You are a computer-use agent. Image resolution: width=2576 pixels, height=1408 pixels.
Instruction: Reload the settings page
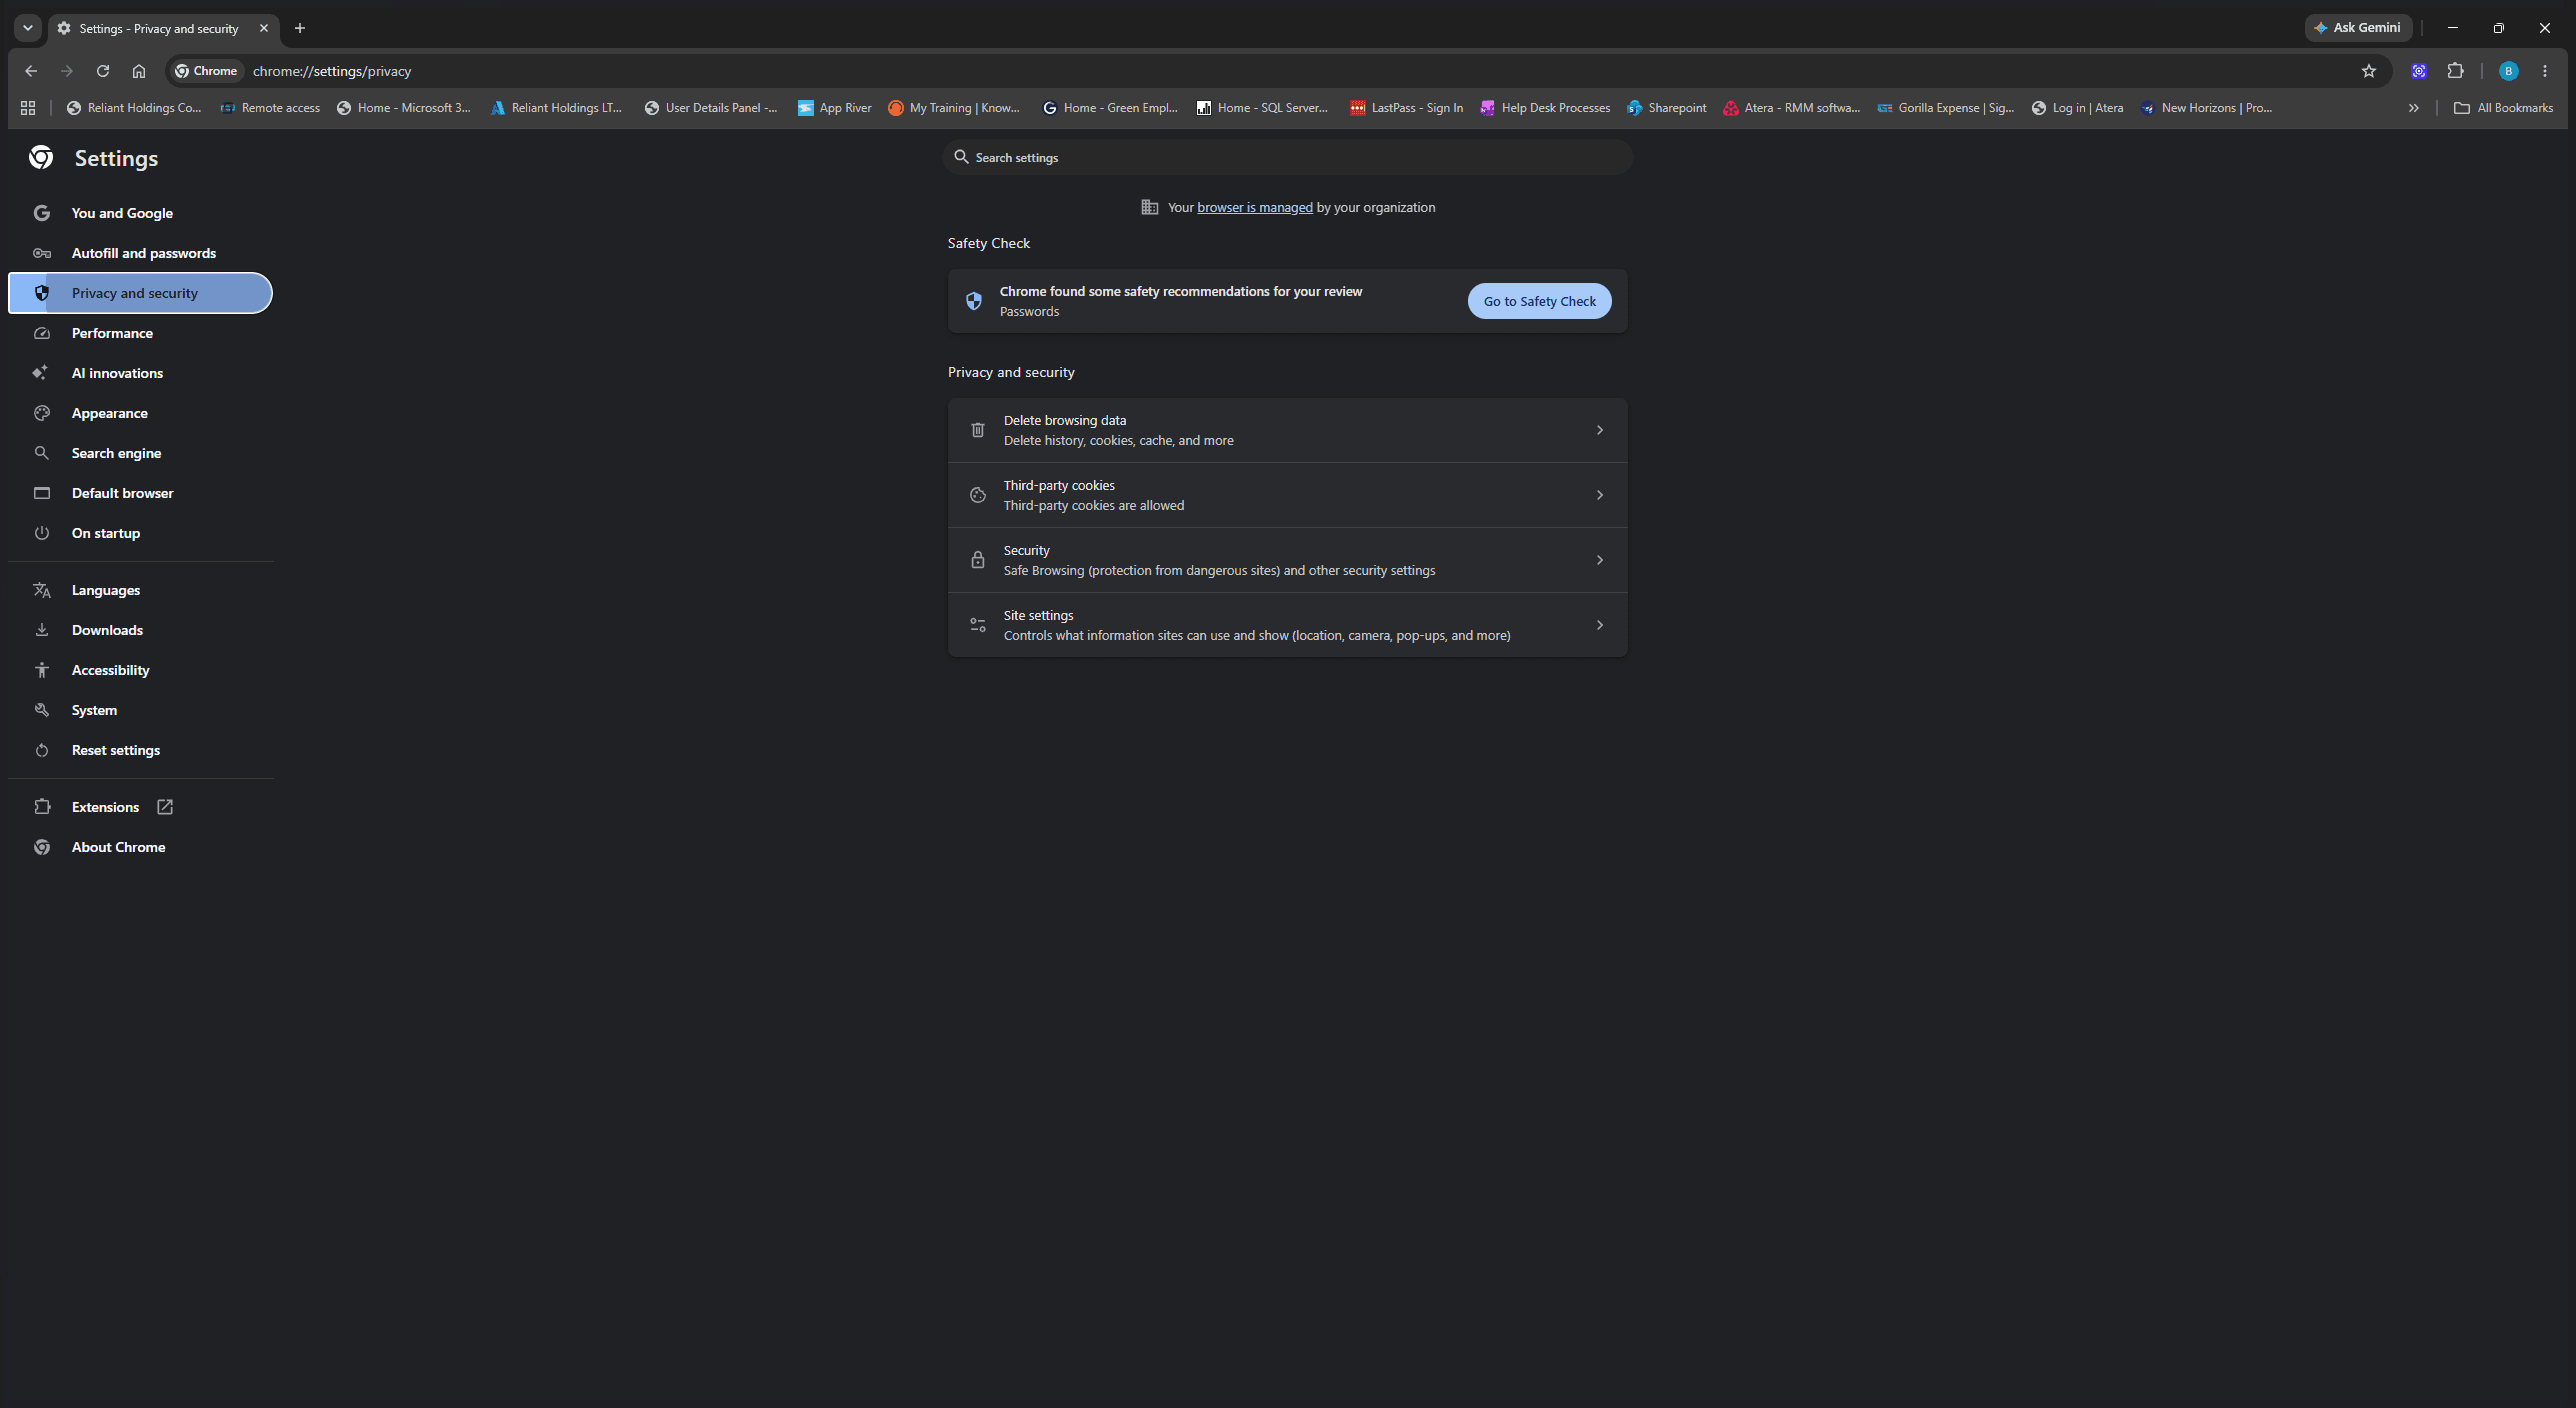click(x=103, y=71)
